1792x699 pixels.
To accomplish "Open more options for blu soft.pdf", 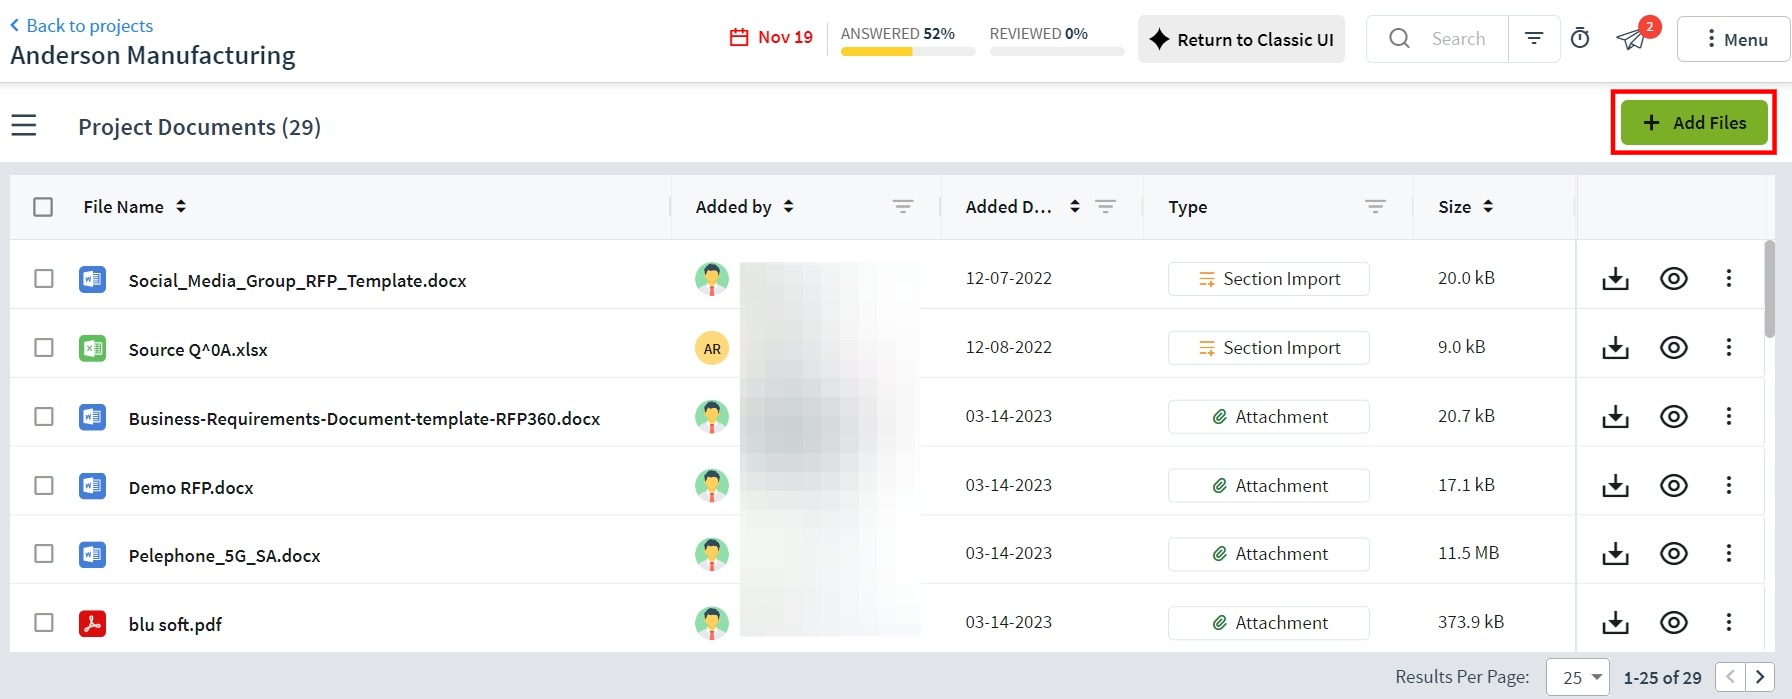I will pyautogui.click(x=1729, y=623).
